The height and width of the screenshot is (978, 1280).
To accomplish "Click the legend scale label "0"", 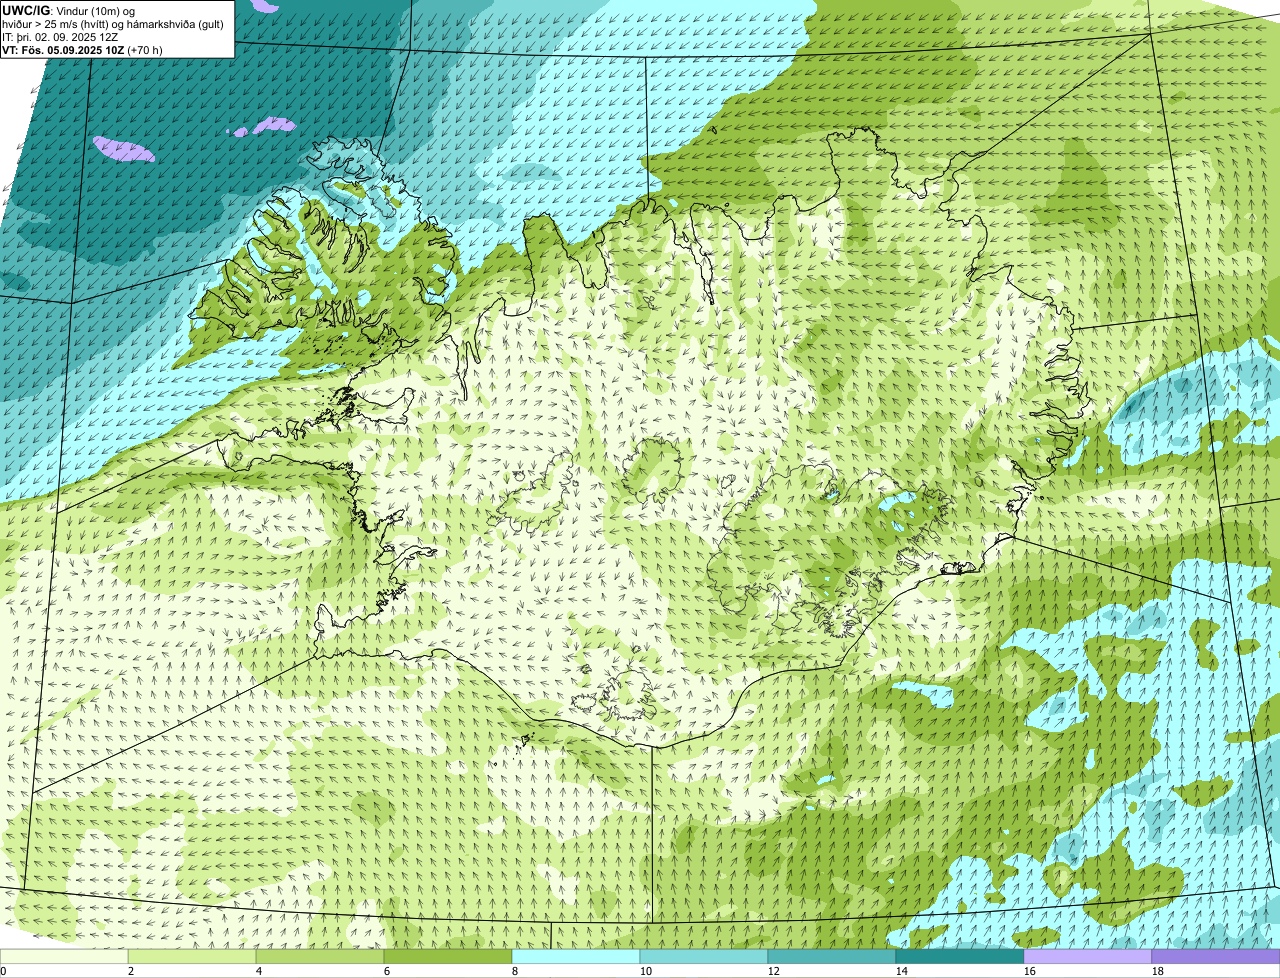I will point(3,971).
